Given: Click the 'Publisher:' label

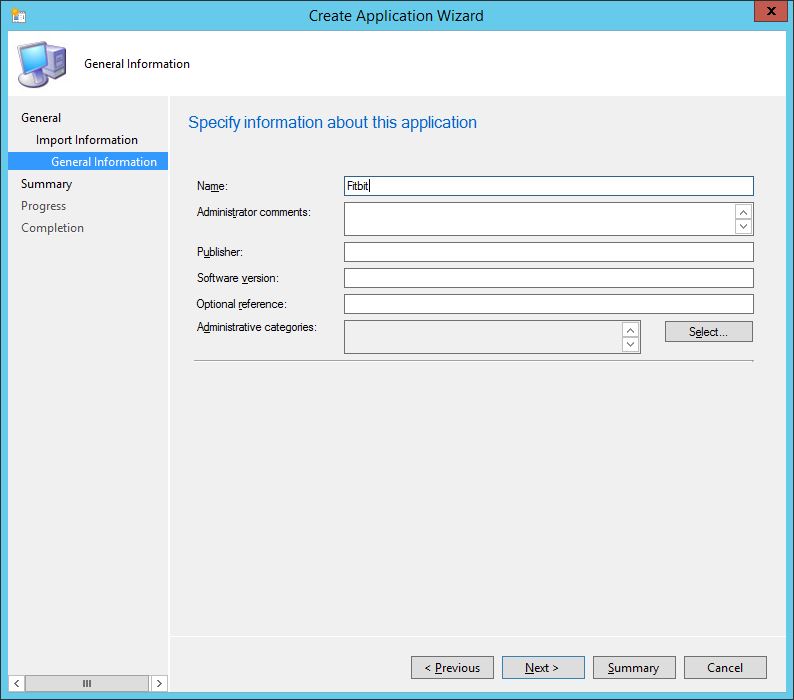Looking at the screenshot, I should pos(220,252).
